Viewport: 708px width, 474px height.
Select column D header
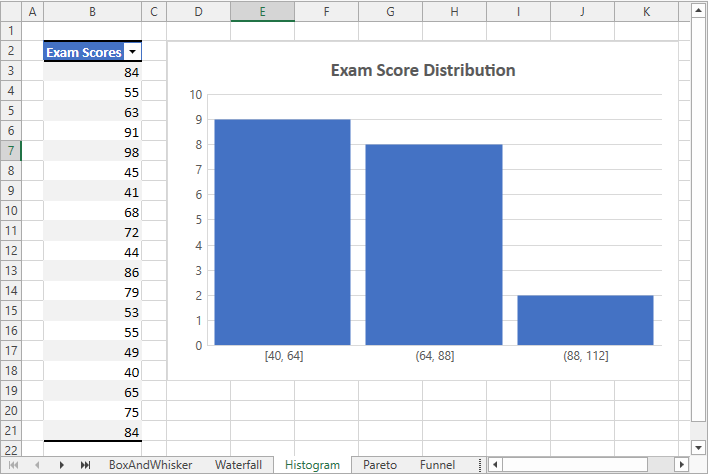click(x=199, y=11)
